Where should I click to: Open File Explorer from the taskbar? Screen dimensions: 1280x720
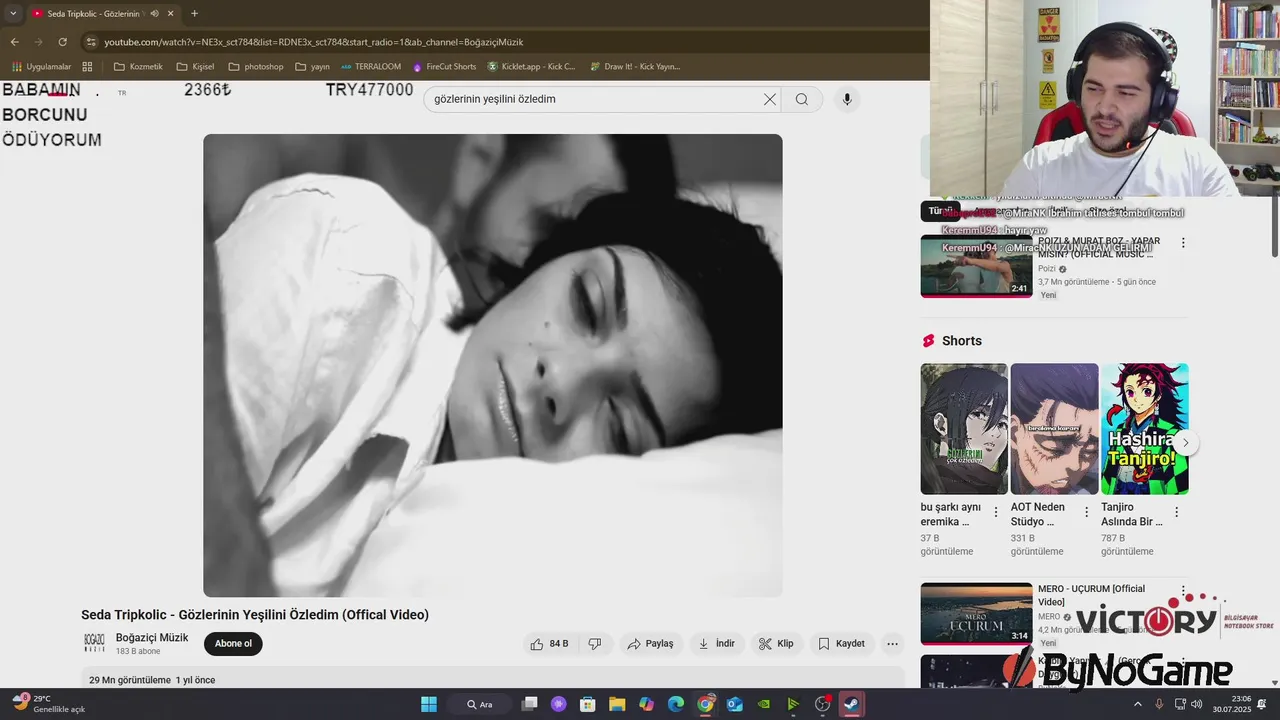tap(617, 704)
